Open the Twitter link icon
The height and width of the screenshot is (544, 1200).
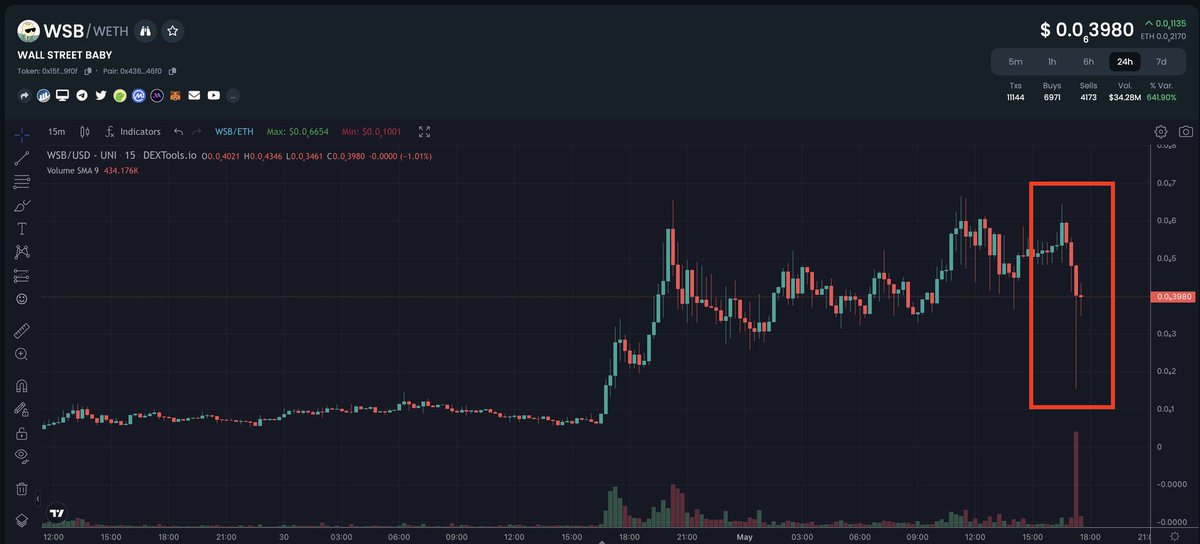point(100,96)
